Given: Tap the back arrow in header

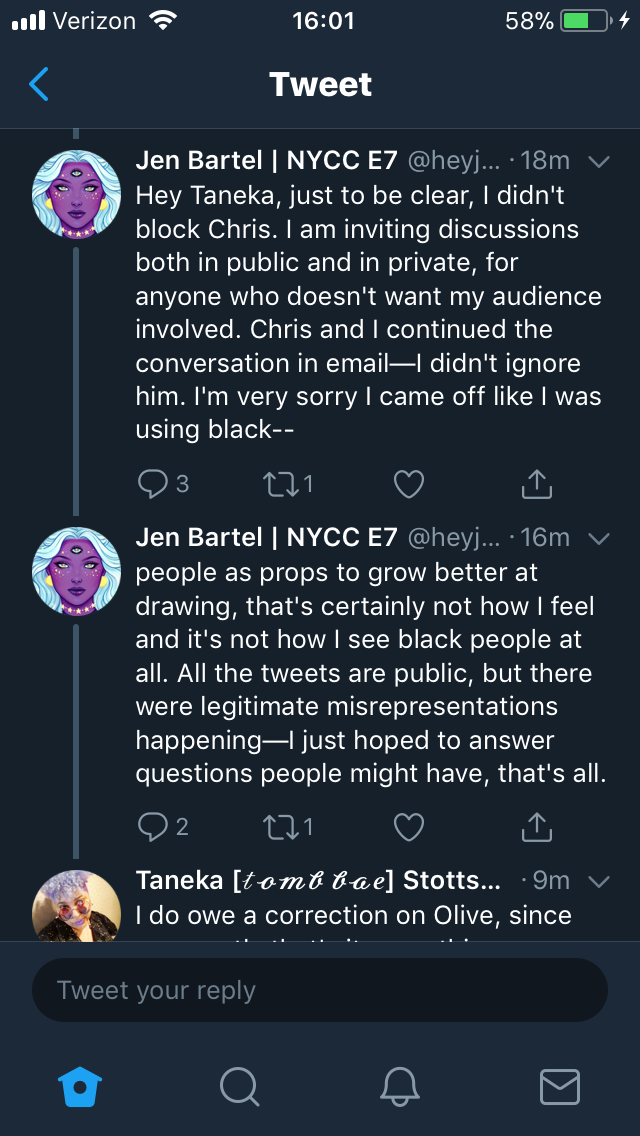Looking at the screenshot, I should point(38,84).
